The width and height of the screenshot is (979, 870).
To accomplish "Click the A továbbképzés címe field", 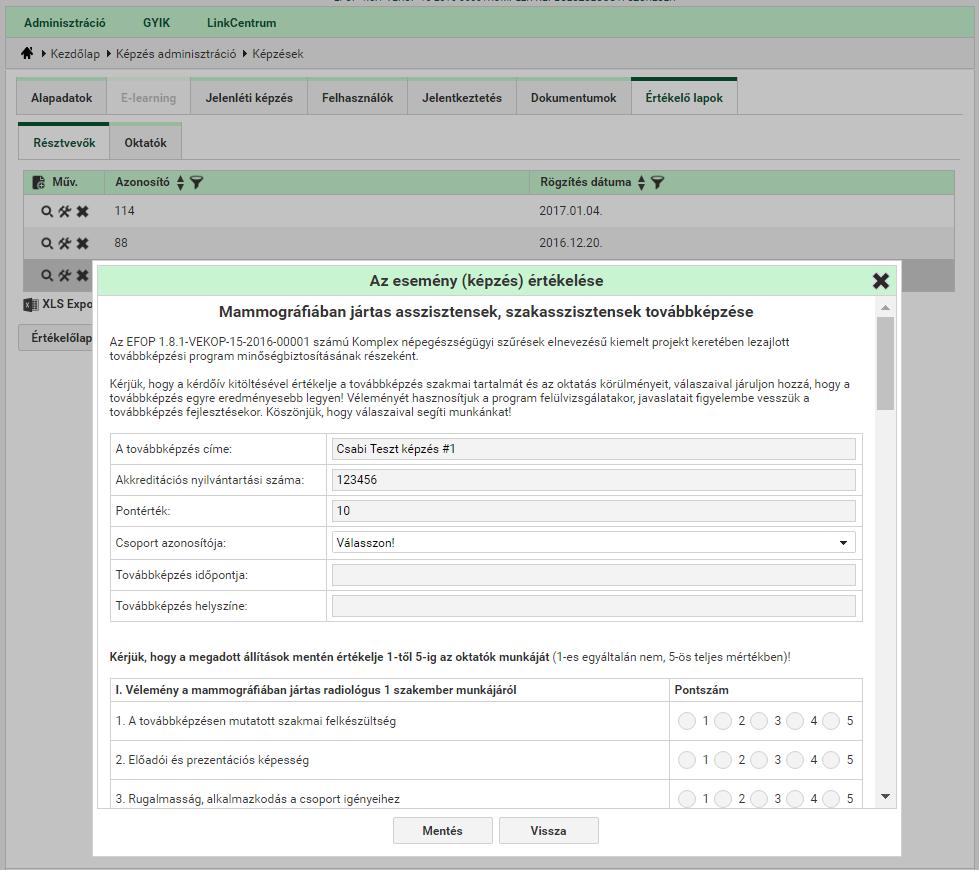I will click(593, 449).
